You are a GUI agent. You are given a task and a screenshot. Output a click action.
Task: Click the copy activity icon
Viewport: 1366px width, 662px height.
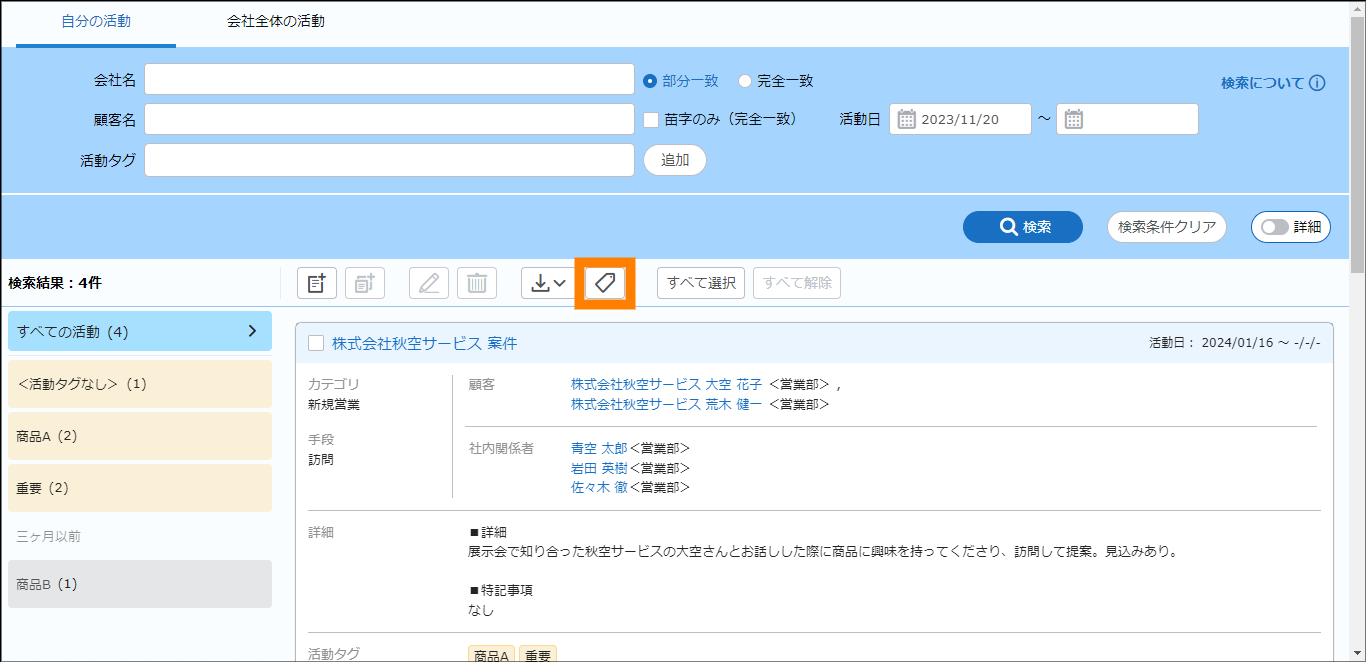[x=365, y=283]
